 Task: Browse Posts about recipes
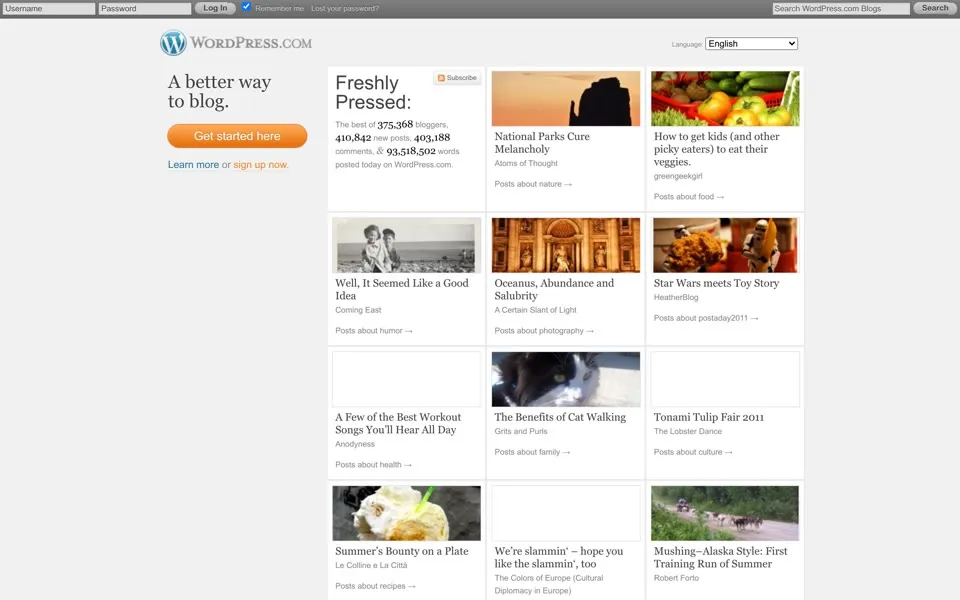point(375,587)
